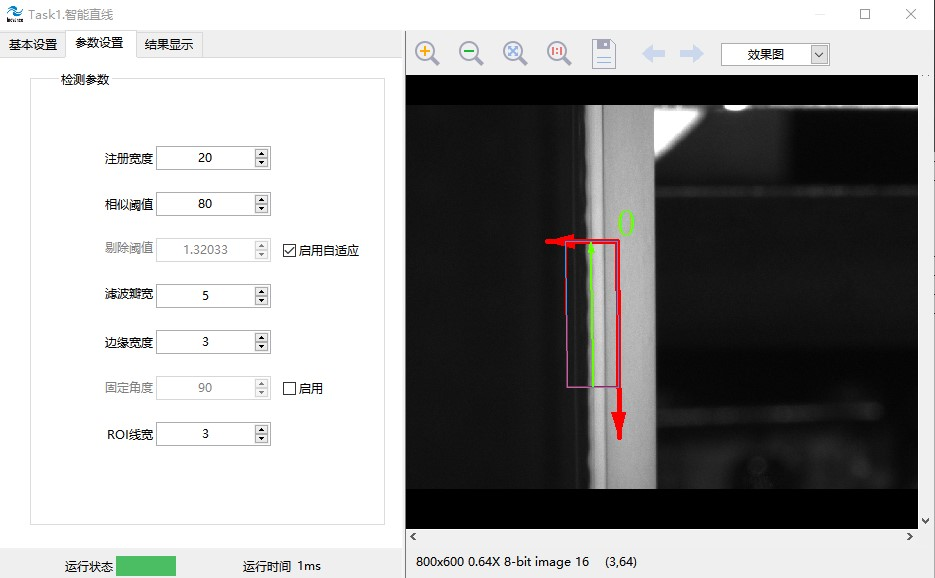Screen dimensions: 935x578
Task: Click the app logo in title bar
Action: (x=14, y=14)
